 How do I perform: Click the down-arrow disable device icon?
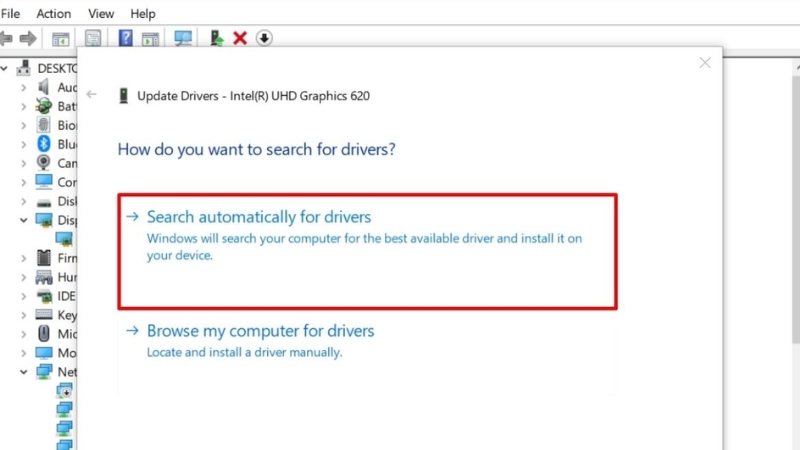(x=264, y=38)
